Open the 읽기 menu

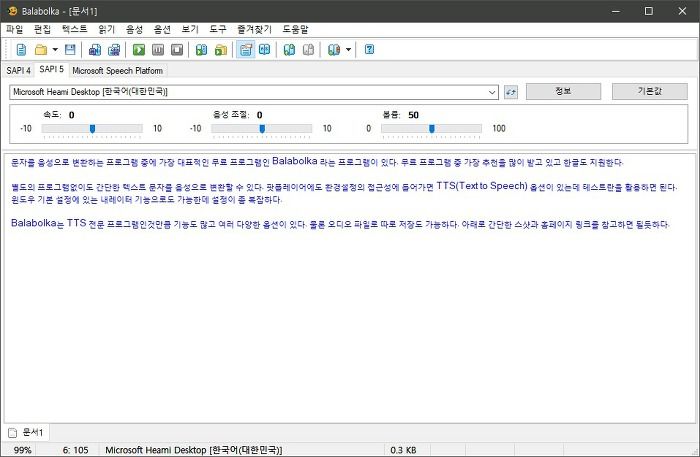pyautogui.click(x=107, y=29)
